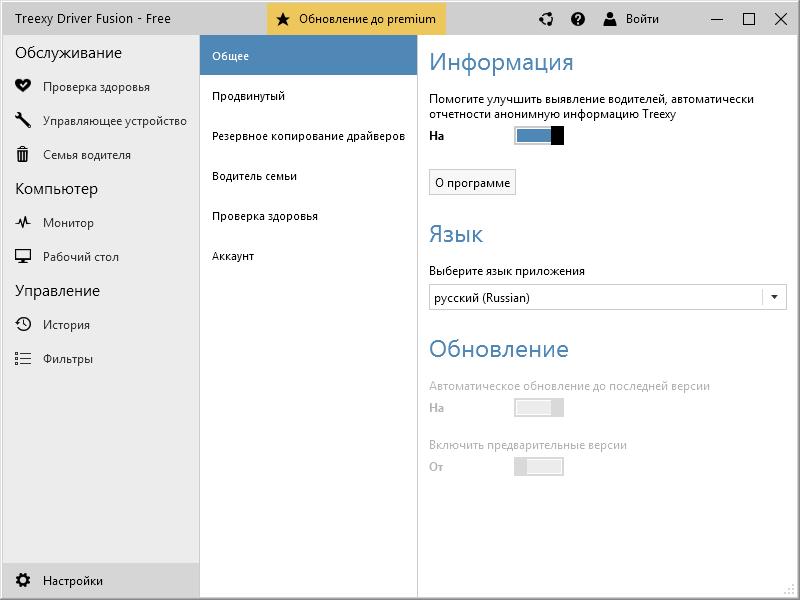The width and height of the screenshot is (800, 600).
Task: Select Настройки label at the sidebar bottom
Action: 73,581
